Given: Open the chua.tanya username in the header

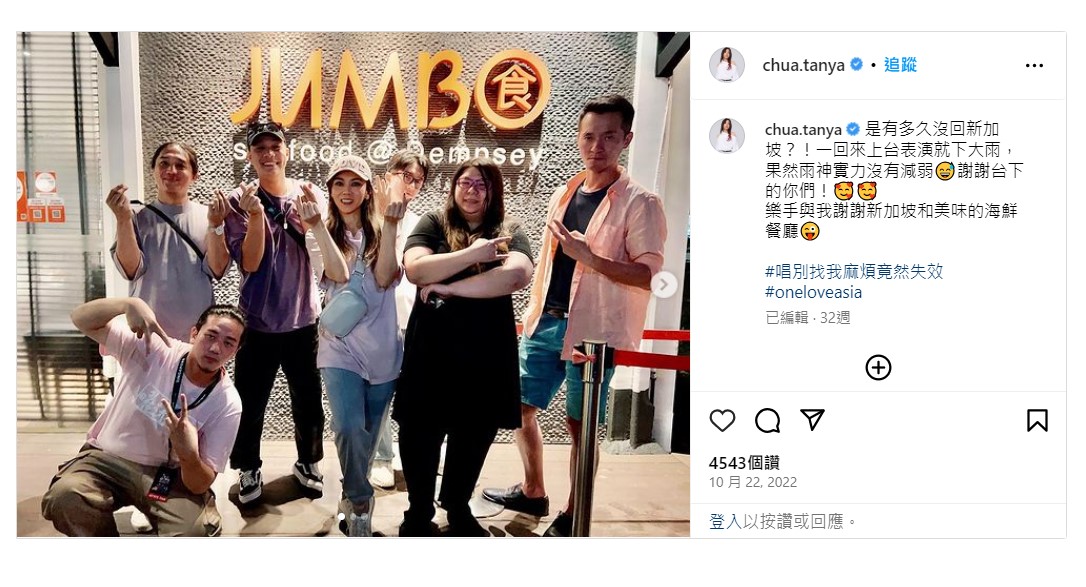Looking at the screenshot, I should [803, 65].
